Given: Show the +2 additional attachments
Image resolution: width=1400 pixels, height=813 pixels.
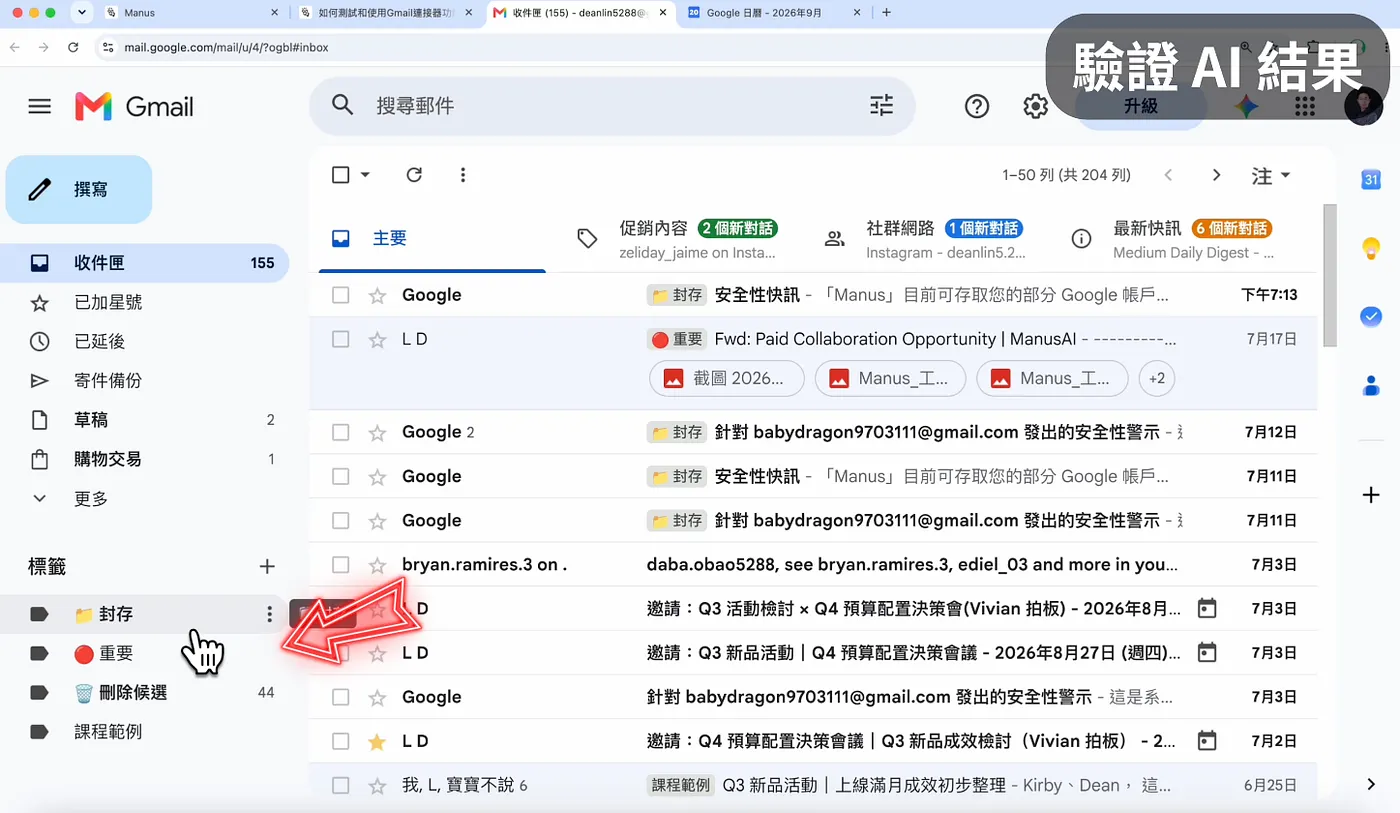Looking at the screenshot, I should click(x=1157, y=379).
